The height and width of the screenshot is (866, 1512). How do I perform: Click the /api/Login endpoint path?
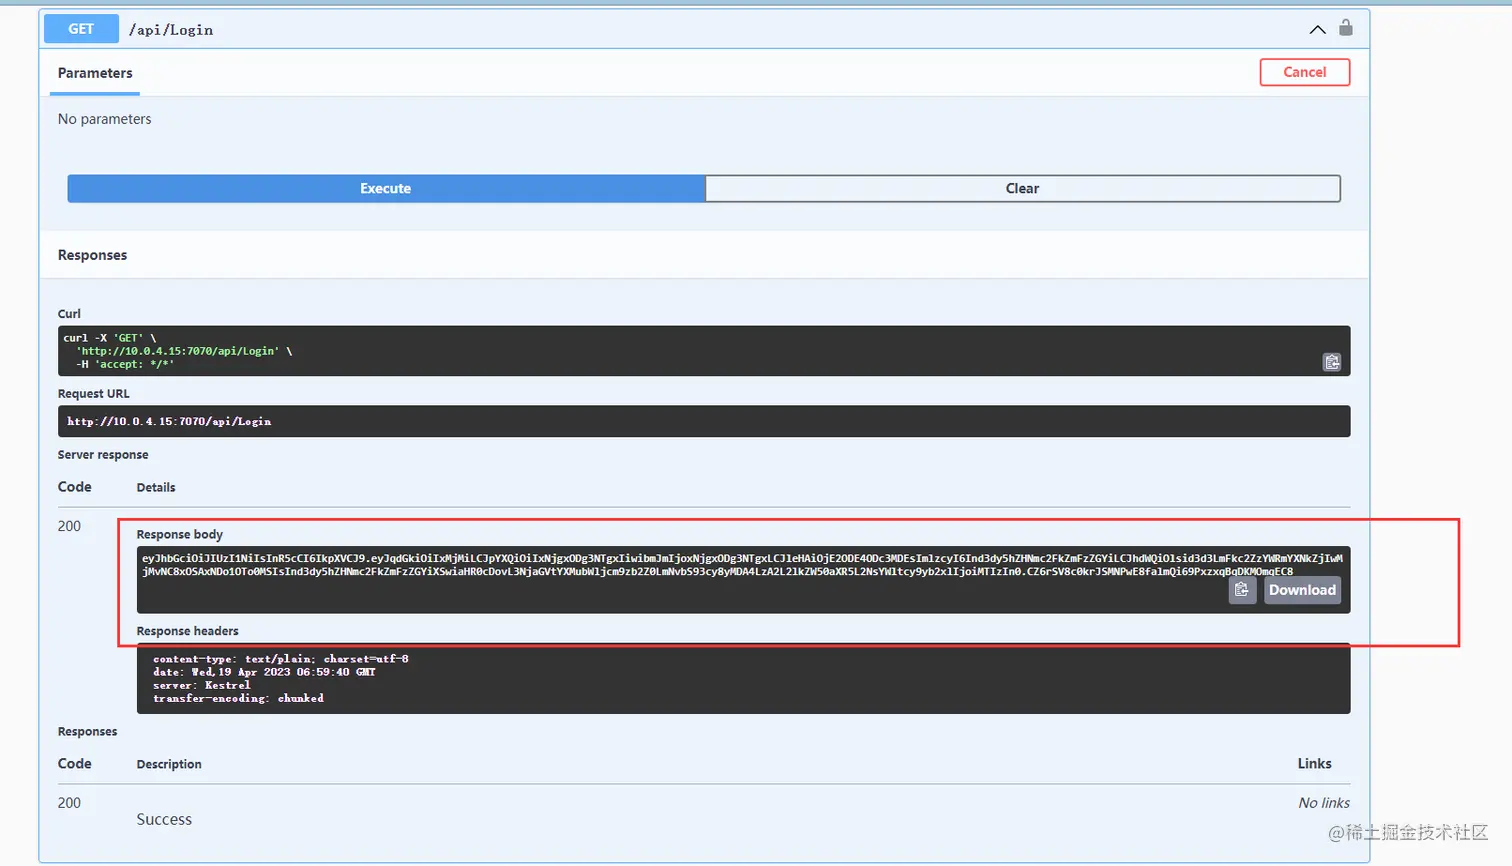171,30
